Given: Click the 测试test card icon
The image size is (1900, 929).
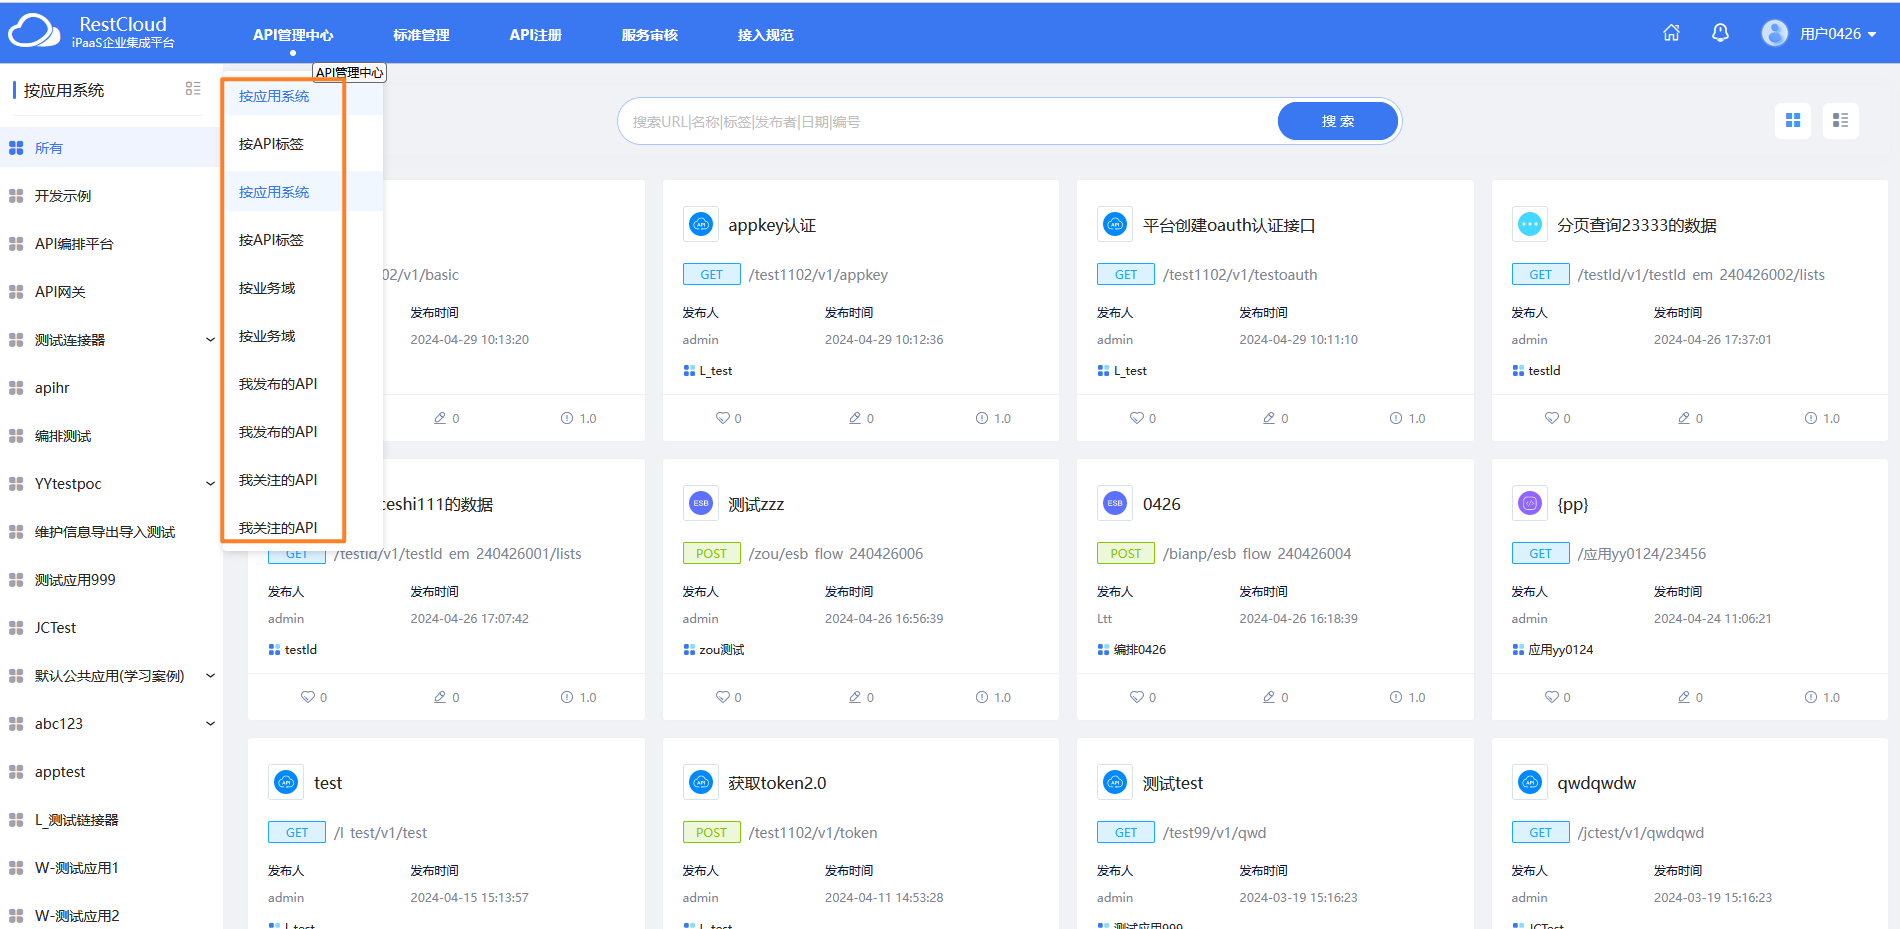Looking at the screenshot, I should pos(1115,782).
